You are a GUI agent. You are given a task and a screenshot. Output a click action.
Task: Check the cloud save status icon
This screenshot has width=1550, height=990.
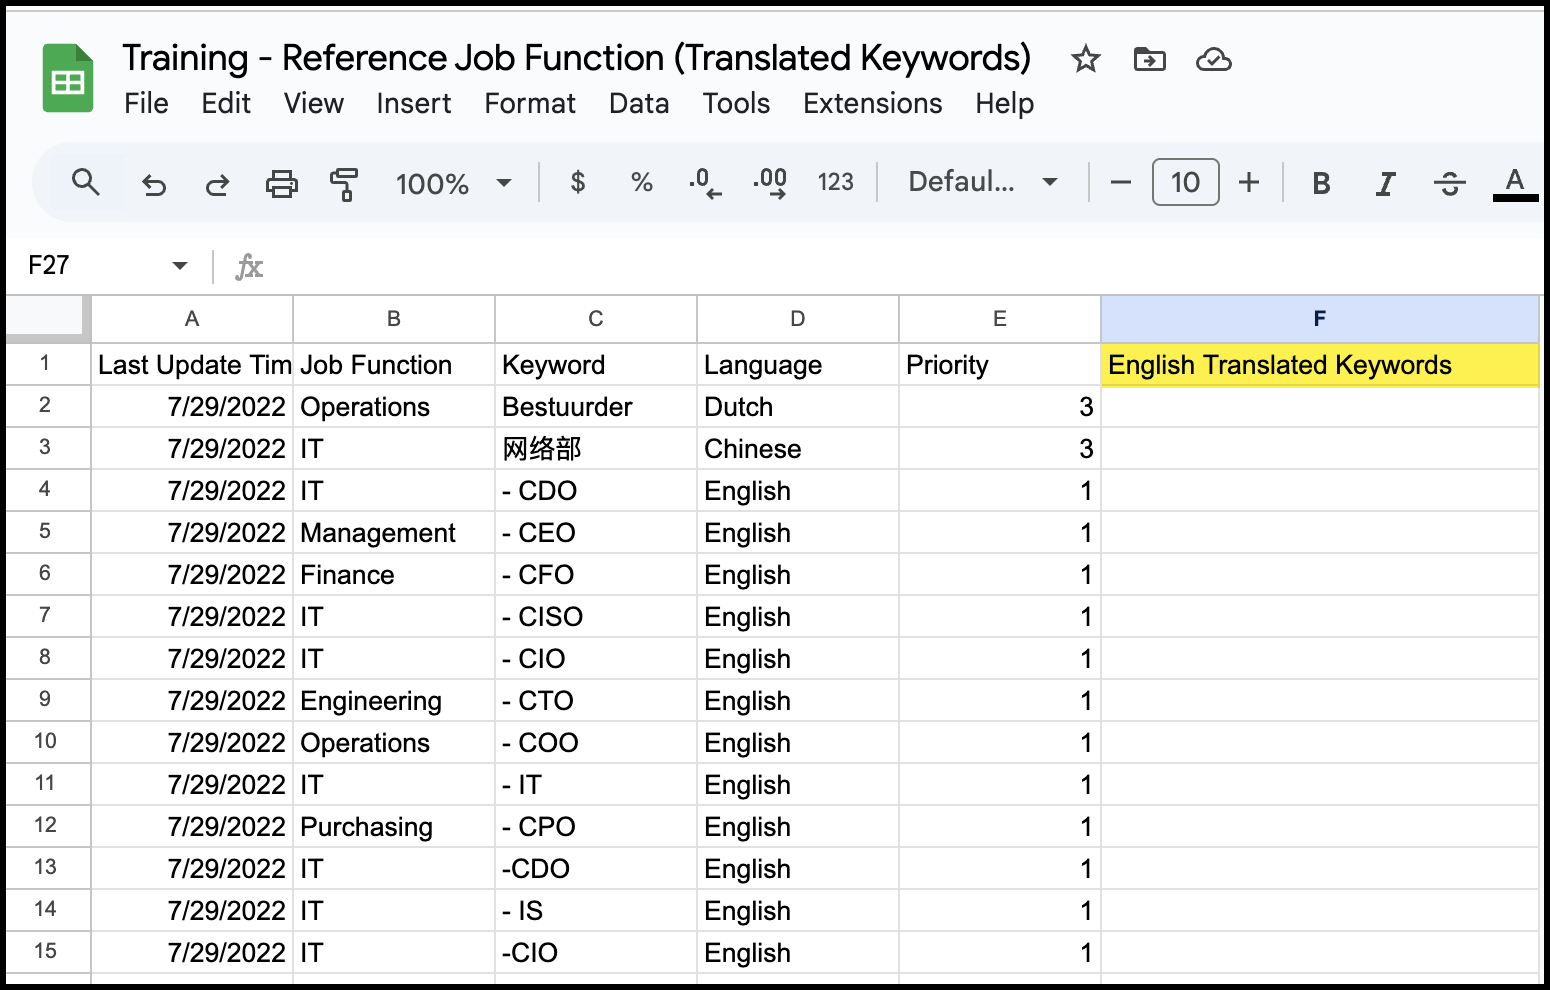coord(1213,60)
